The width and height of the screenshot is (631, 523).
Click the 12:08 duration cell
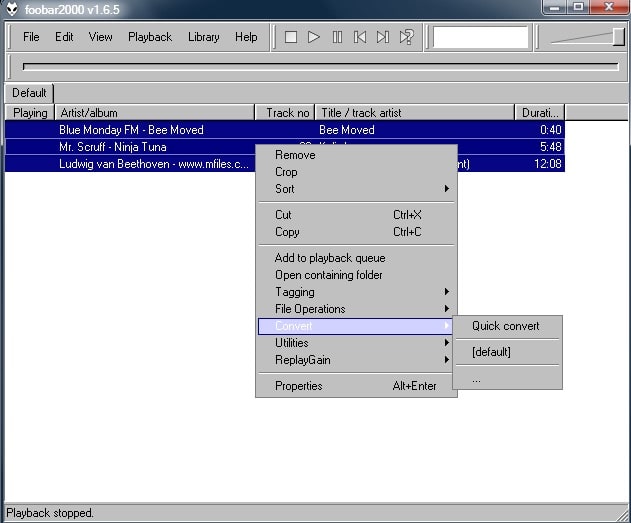[x=547, y=164]
